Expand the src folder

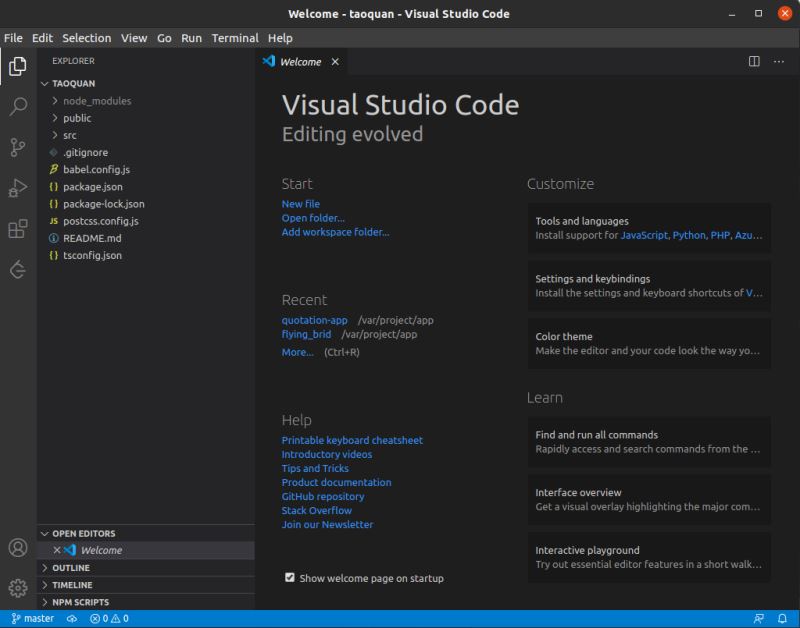pos(70,135)
